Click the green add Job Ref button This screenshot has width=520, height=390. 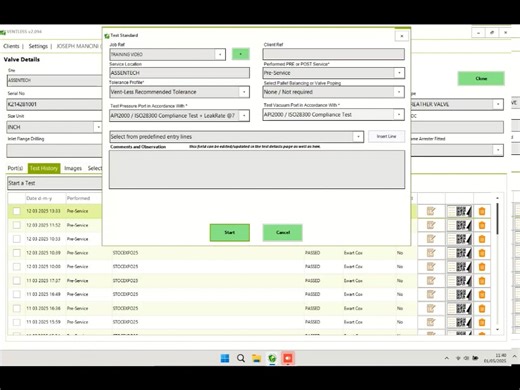[241, 54]
